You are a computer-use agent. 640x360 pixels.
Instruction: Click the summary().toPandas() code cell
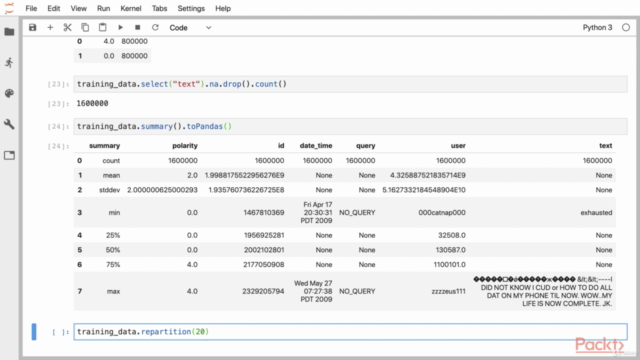[x=350, y=126]
